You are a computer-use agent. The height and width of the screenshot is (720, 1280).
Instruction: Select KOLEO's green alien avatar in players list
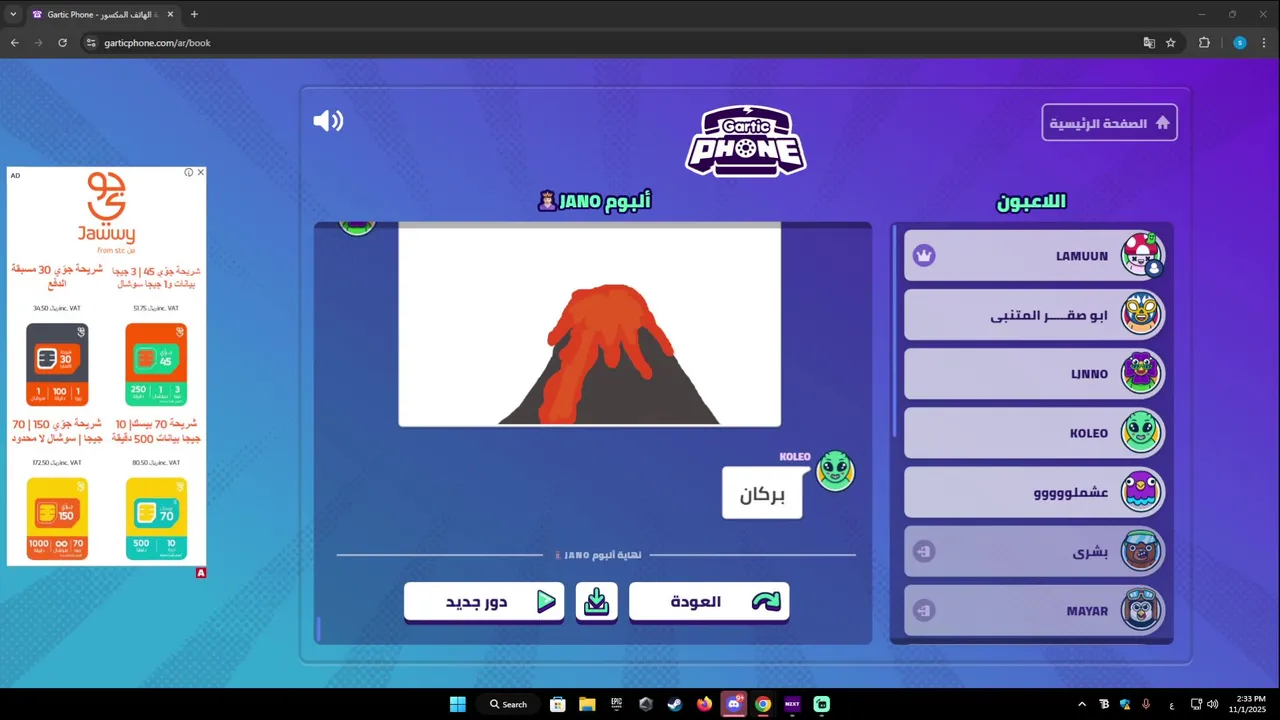tap(1141, 432)
